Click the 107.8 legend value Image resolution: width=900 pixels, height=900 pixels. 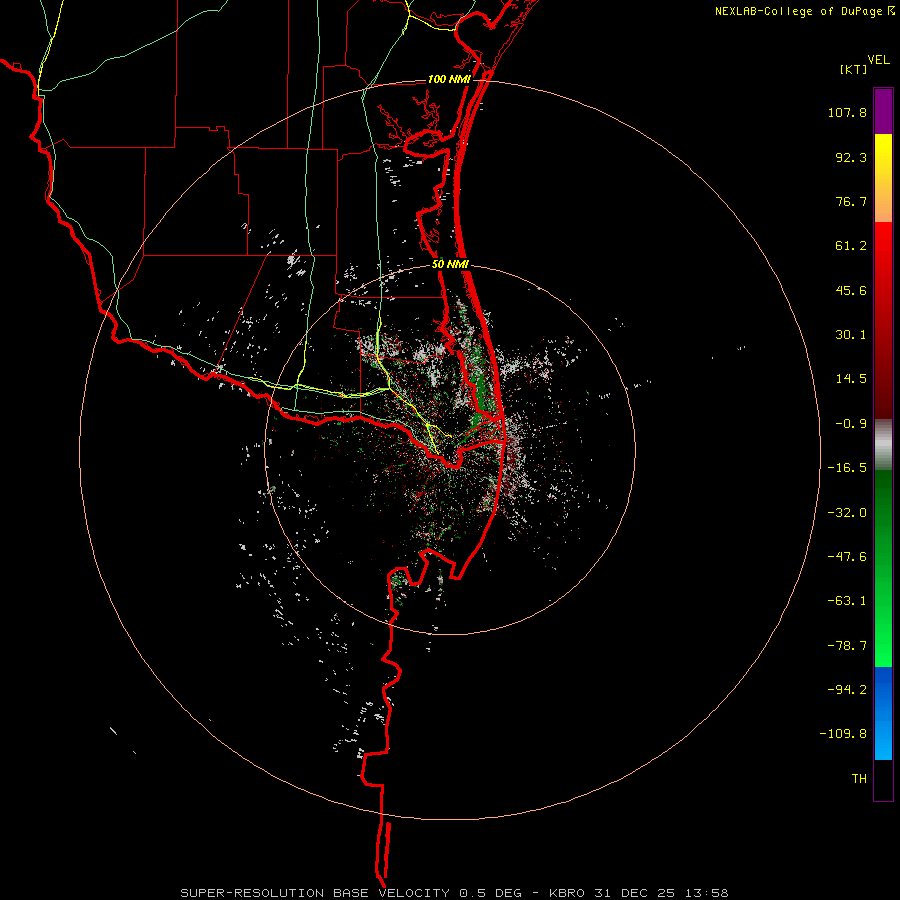click(x=847, y=112)
